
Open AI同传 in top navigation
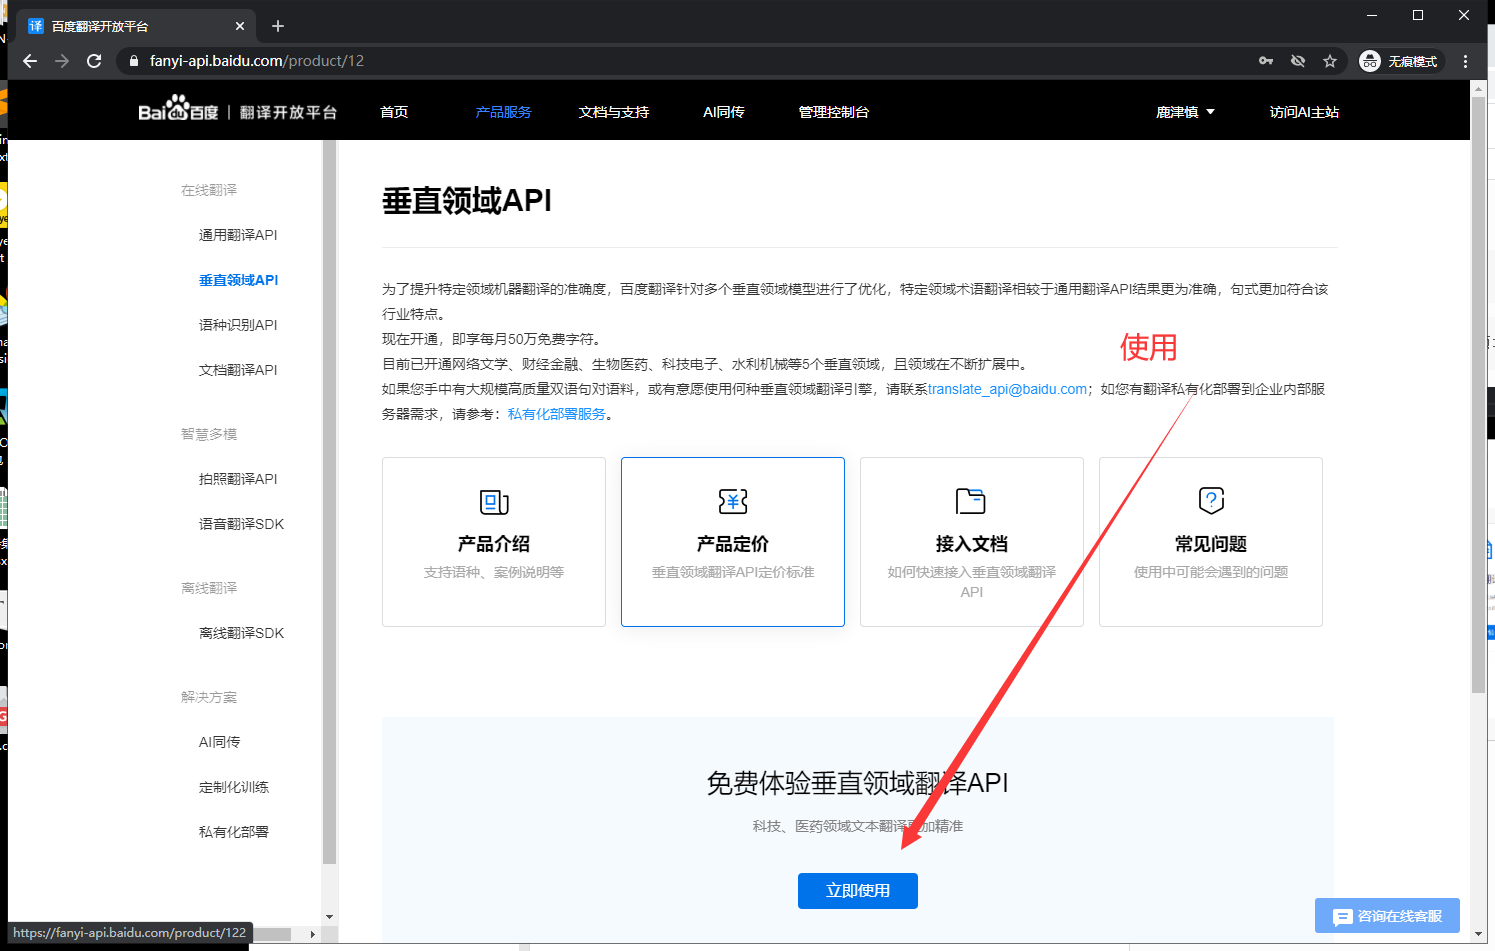724,112
